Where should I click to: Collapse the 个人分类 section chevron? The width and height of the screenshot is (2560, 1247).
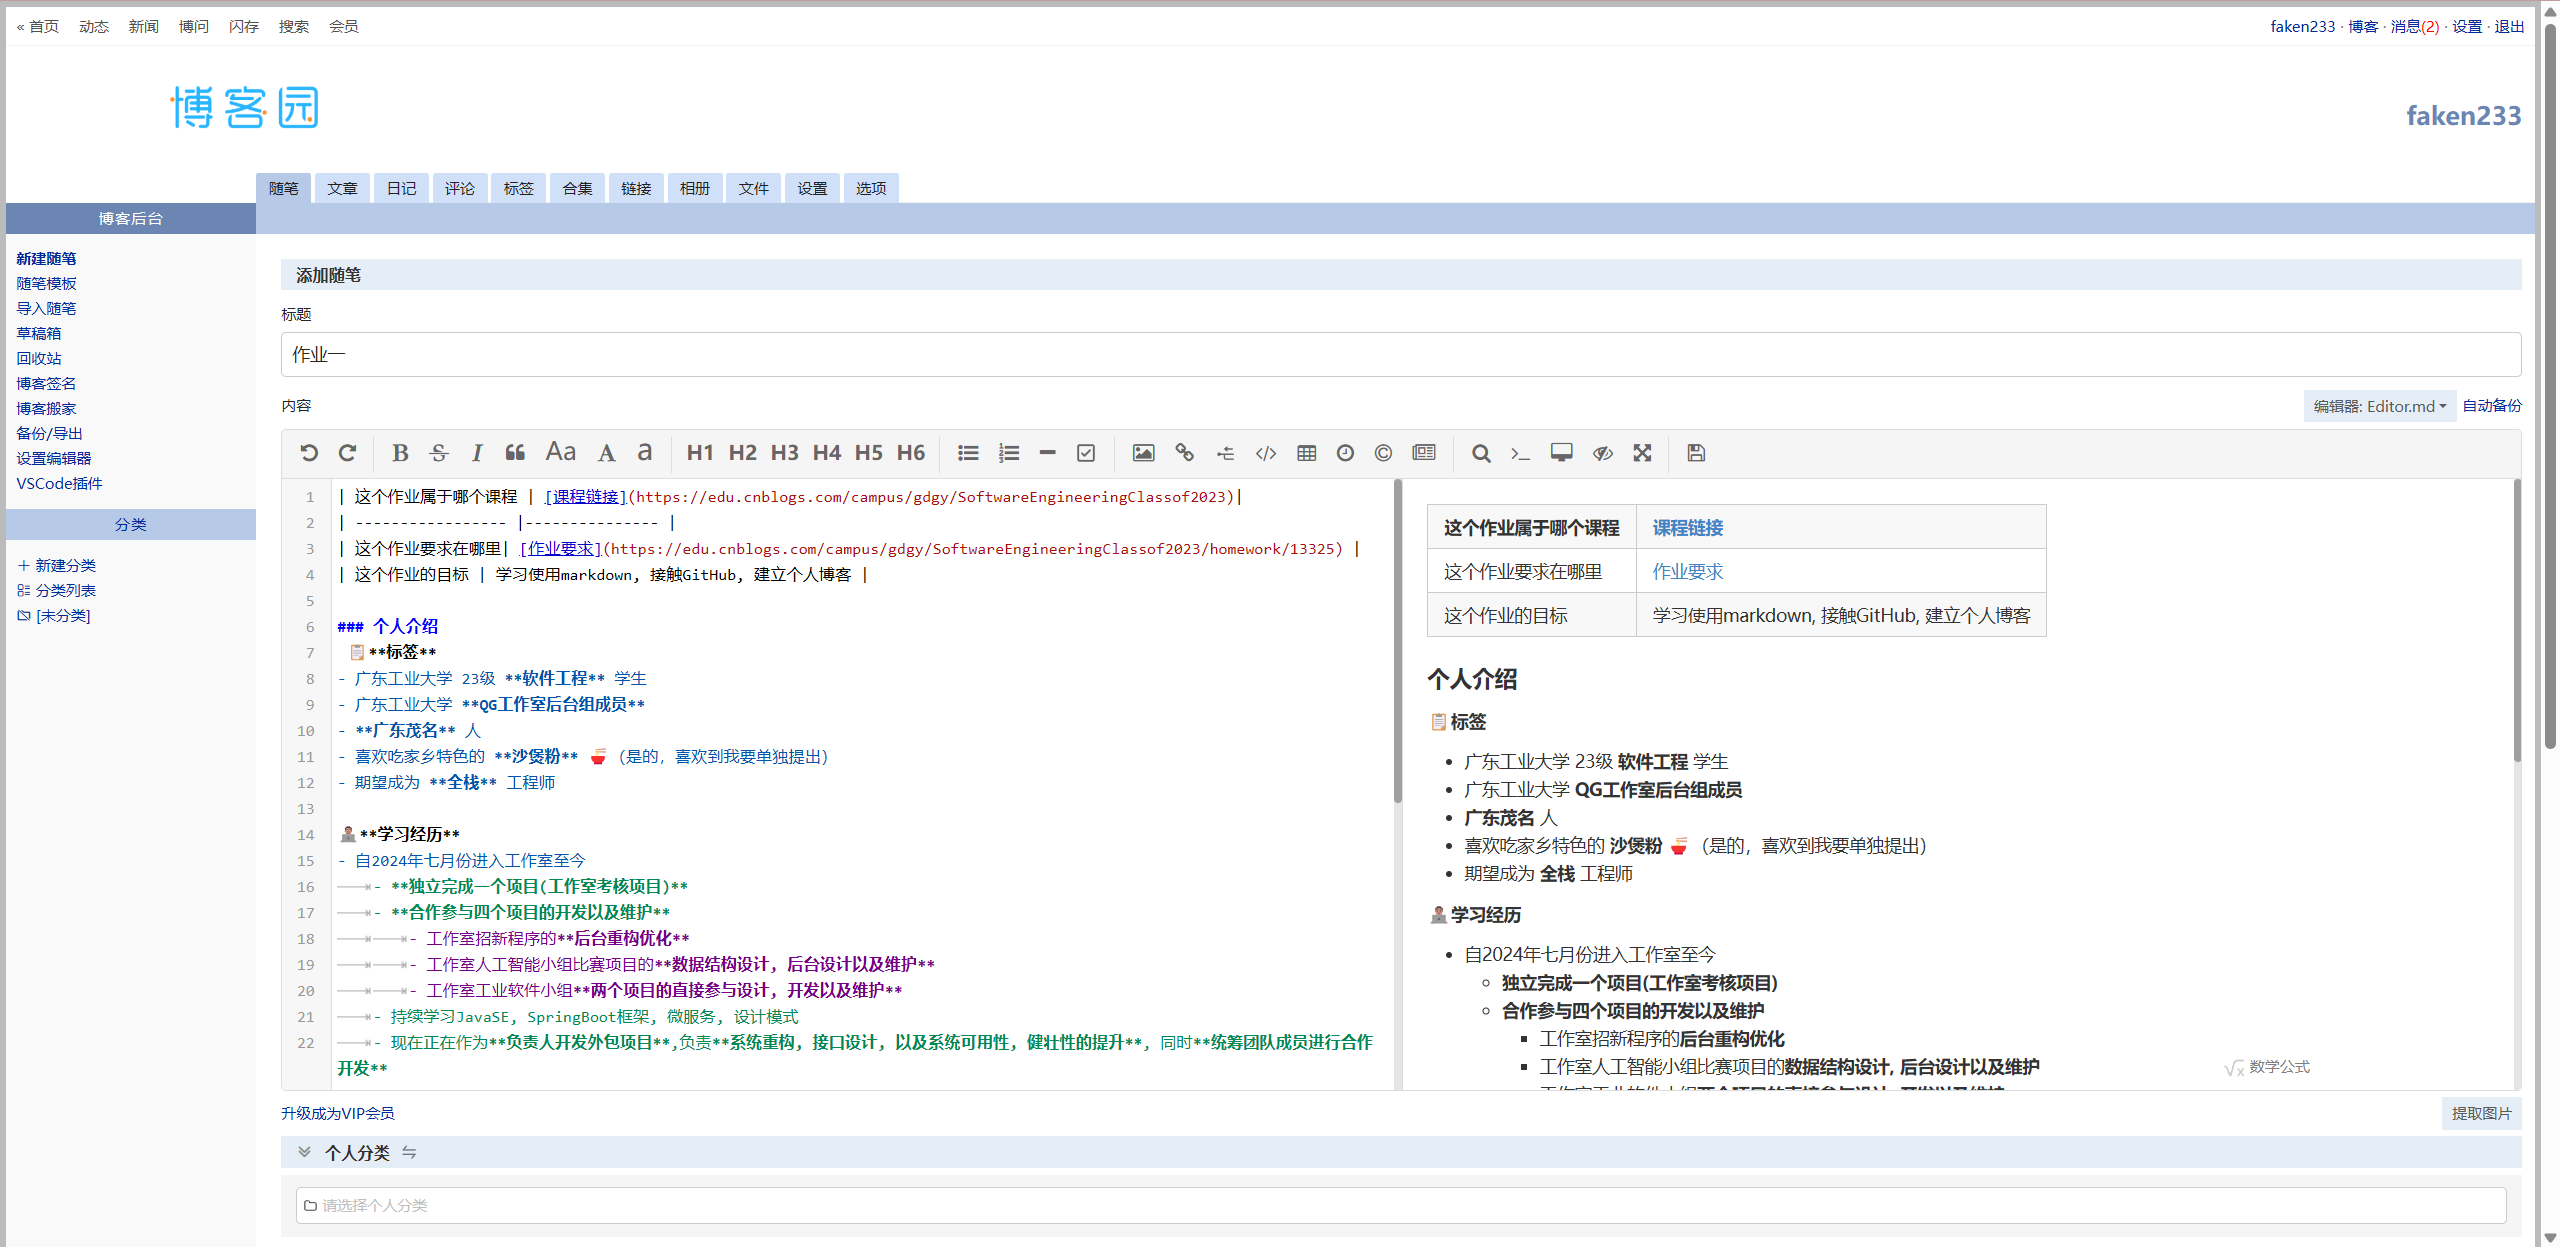[304, 1152]
